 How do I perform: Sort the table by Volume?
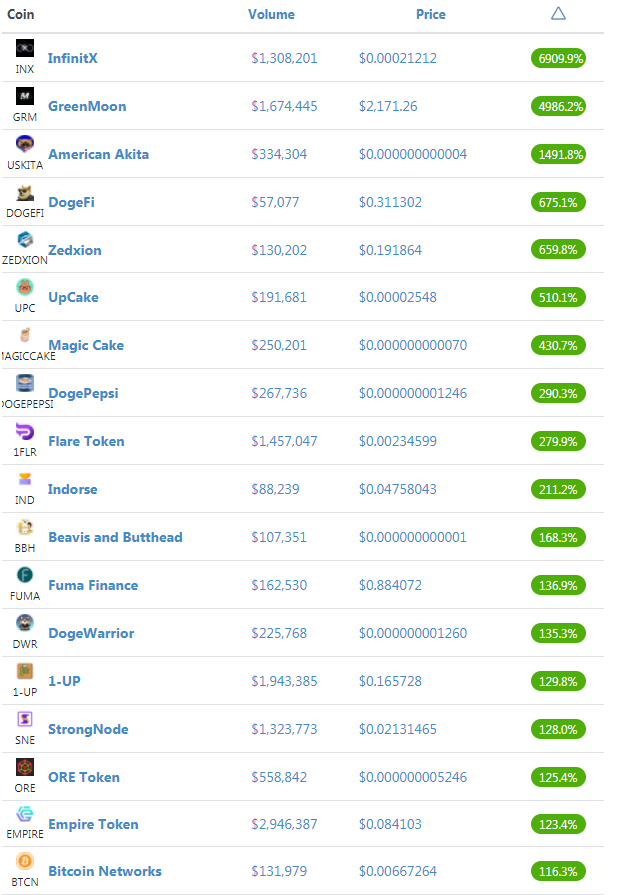tap(271, 14)
